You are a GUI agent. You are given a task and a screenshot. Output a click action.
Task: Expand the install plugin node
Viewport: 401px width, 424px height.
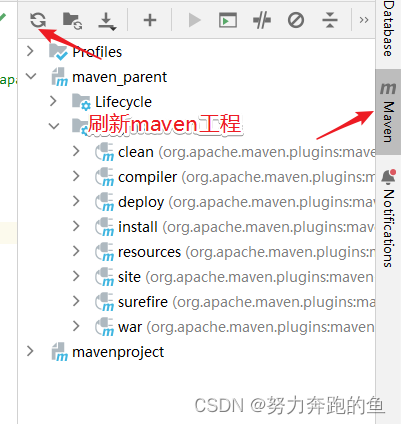tap(76, 226)
